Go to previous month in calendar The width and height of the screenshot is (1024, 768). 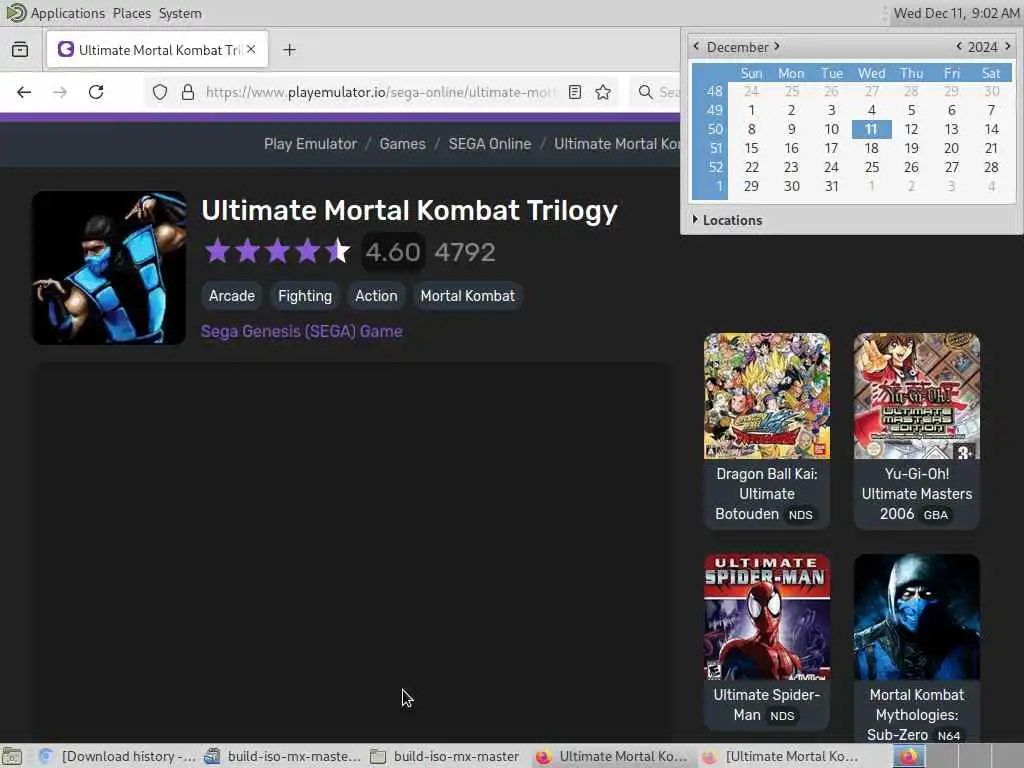696,46
